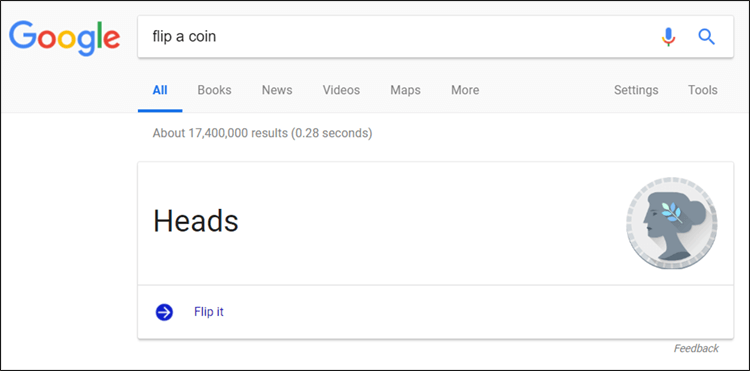Click the magnifying glass search icon

(x=706, y=36)
